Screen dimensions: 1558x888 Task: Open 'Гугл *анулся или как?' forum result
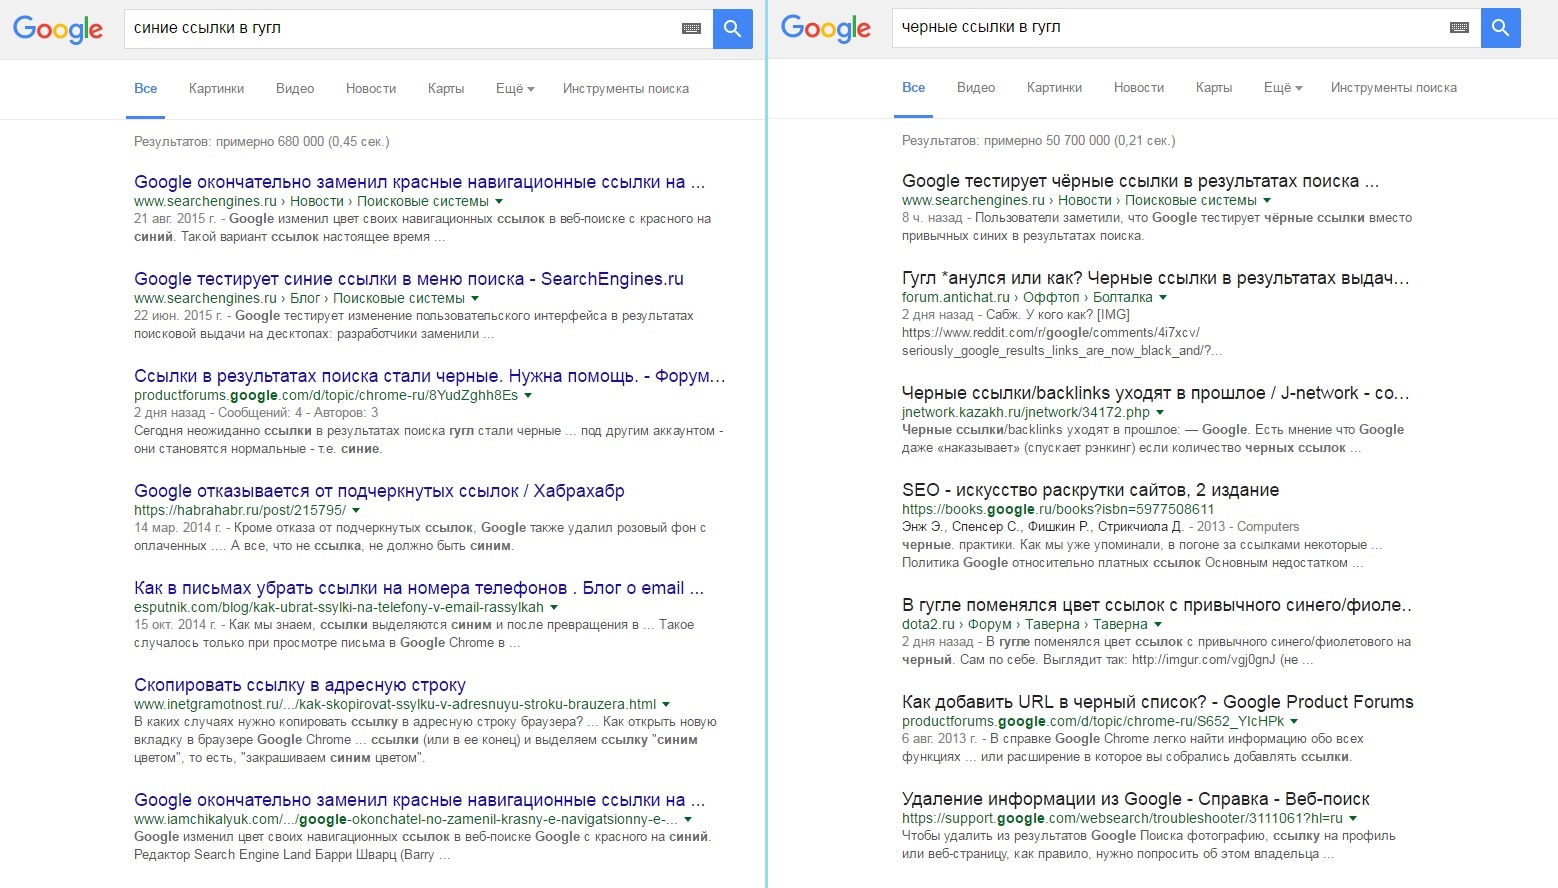click(1156, 278)
